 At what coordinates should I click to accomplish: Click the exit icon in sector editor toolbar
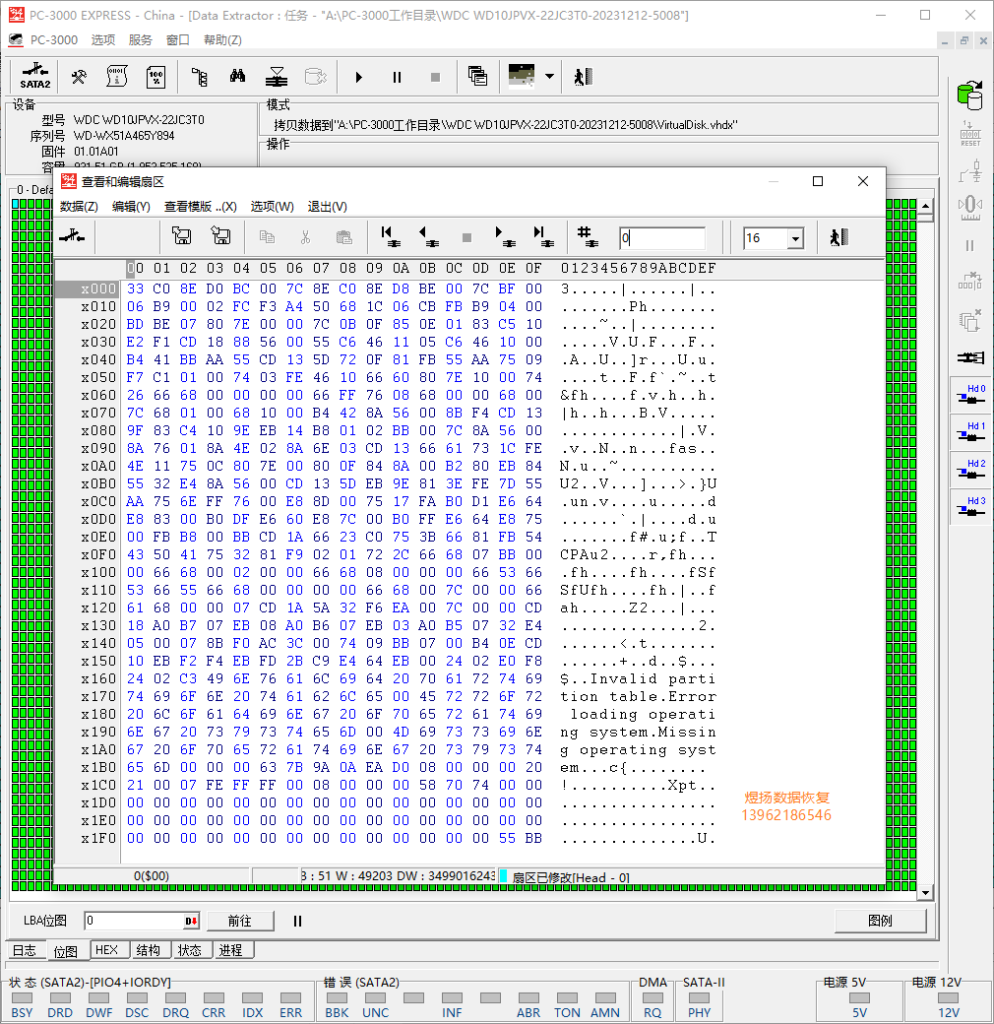click(839, 237)
